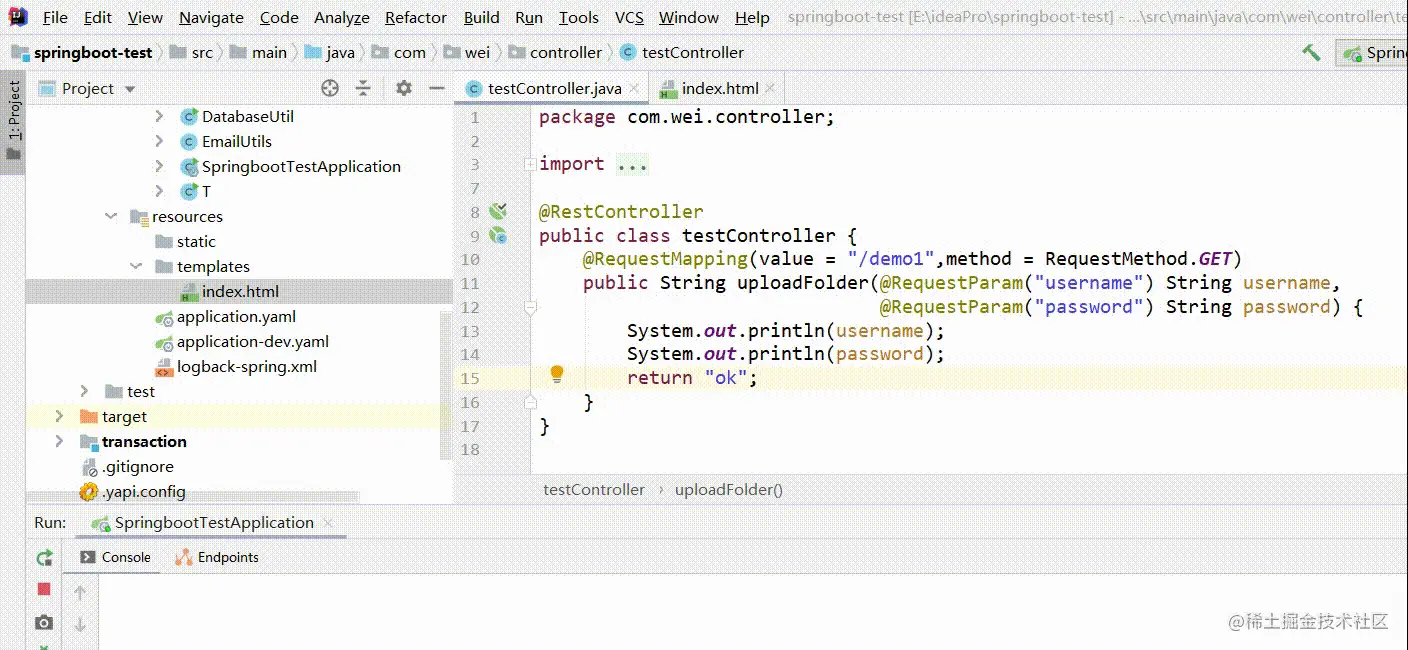Click the "/demo1" string in the code
1408x650 pixels.
point(890,259)
